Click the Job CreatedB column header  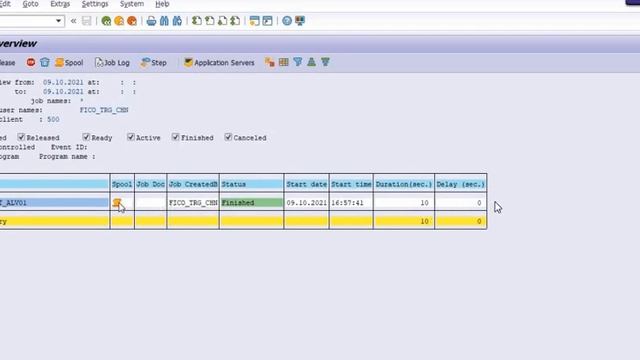[193, 184]
